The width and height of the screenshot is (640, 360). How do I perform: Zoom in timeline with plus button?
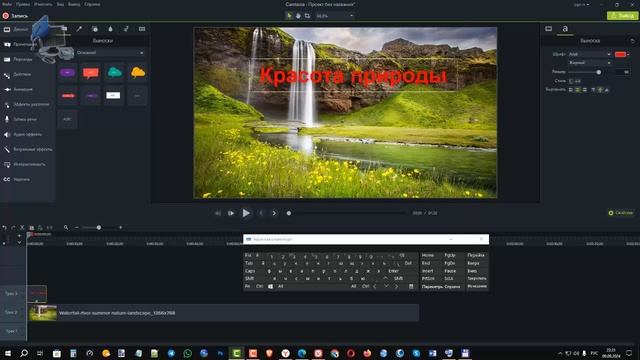120,227
